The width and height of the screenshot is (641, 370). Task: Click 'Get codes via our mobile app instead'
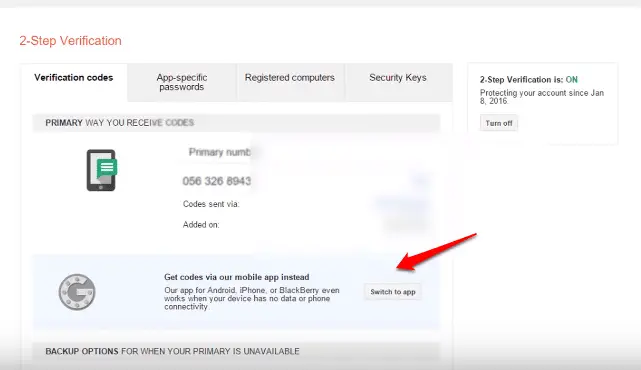point(236,277)
